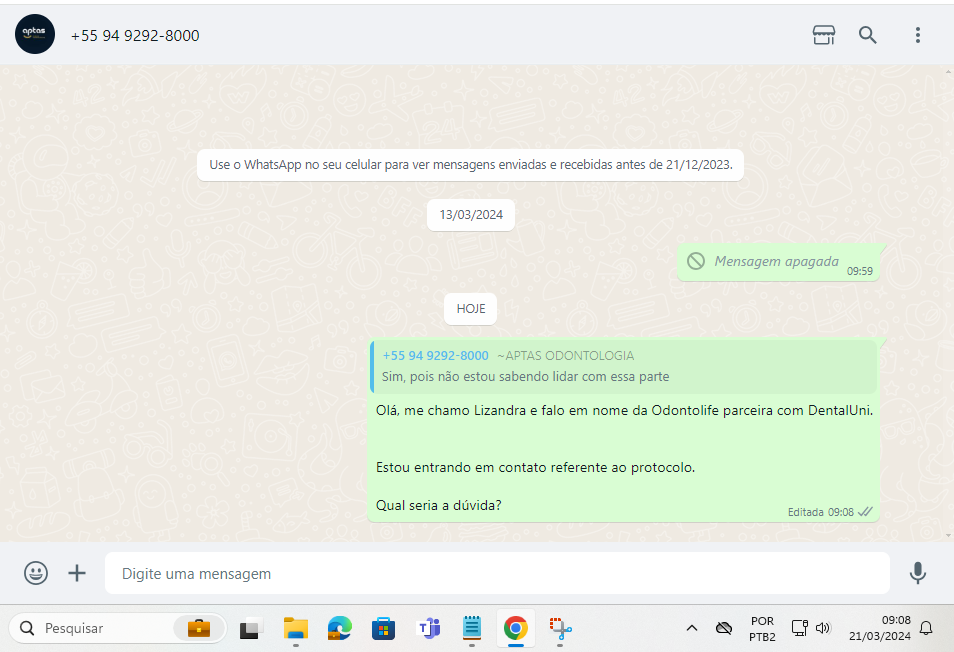
Task: Click the briefcase icon in the search box
Action: (198, 628)
